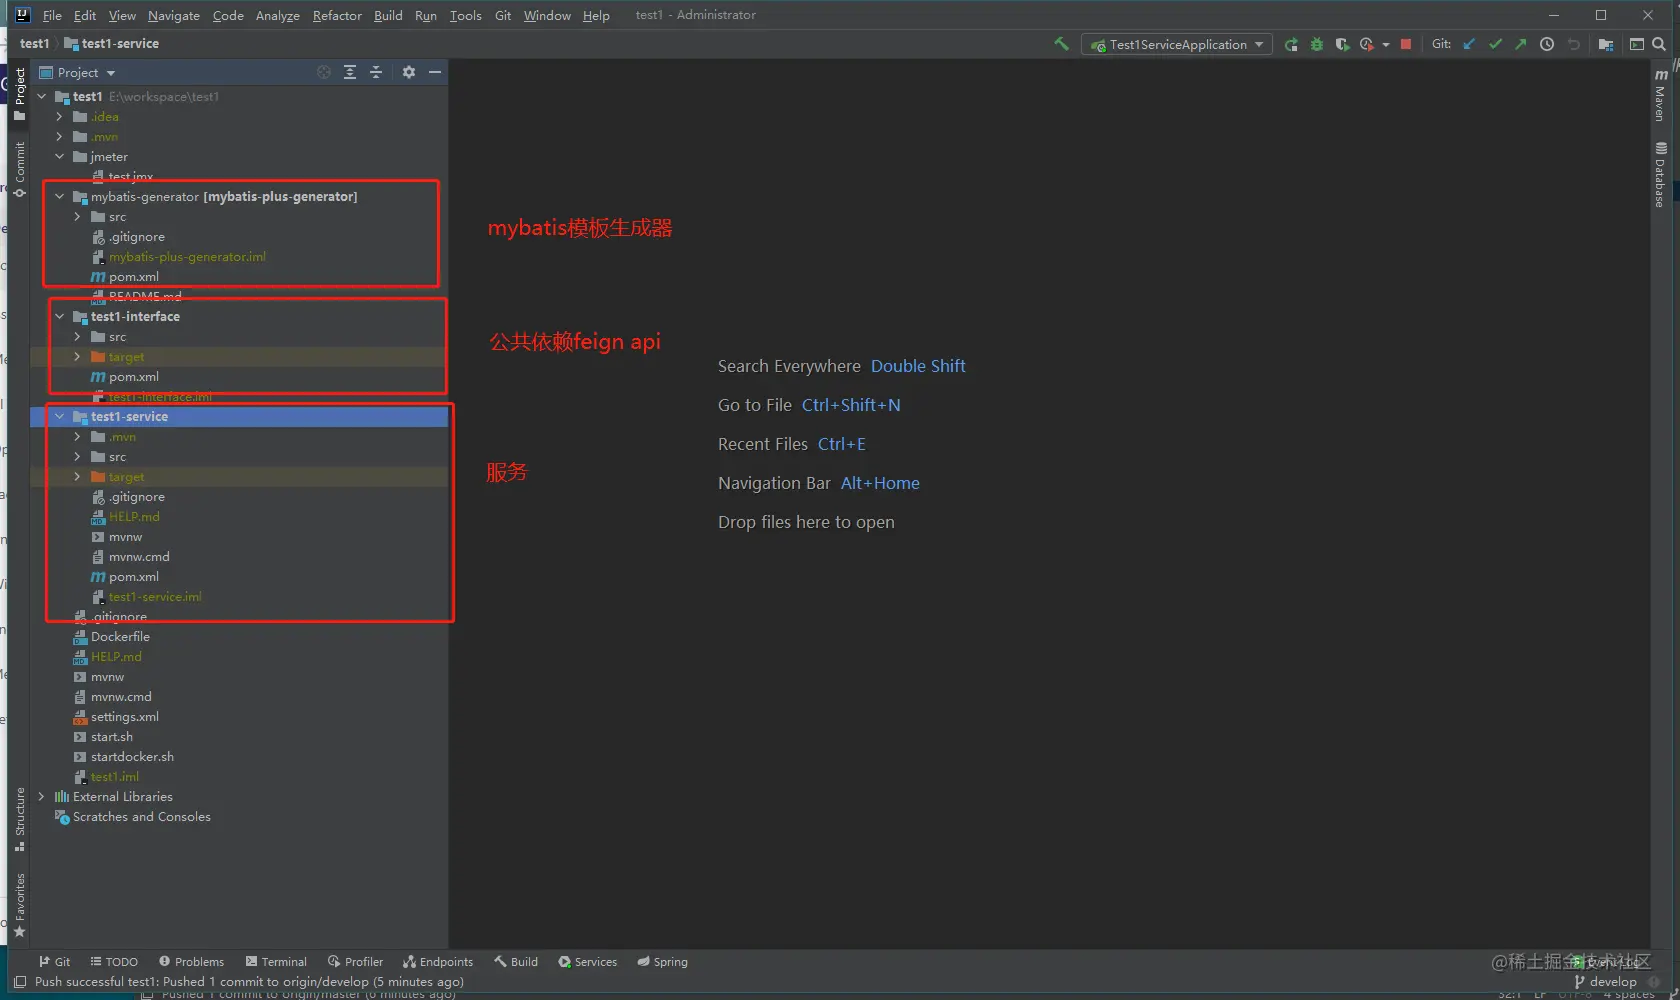
Task: Click Collapse All in the Project panel
Action: (x=376, y=72)
